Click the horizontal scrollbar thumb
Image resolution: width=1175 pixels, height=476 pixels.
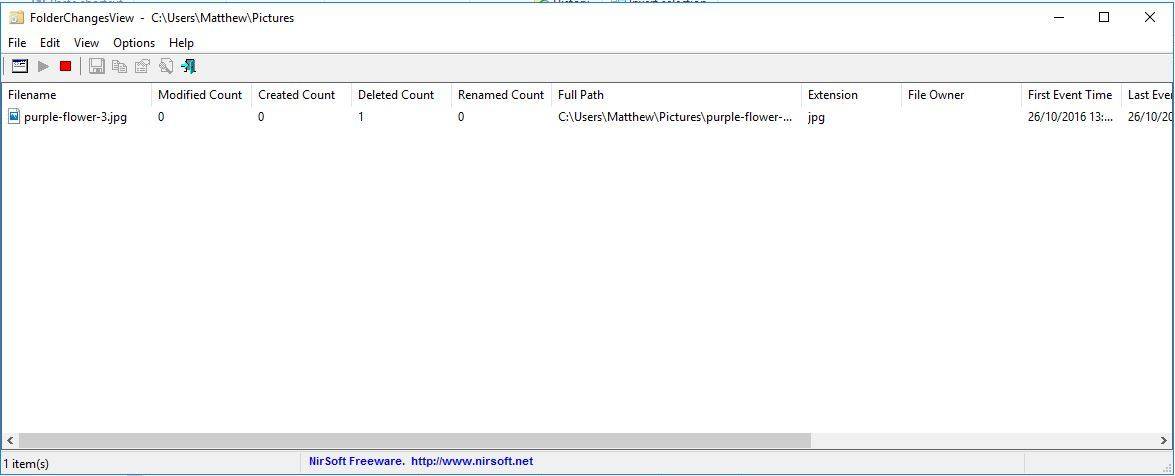point(415,441)
